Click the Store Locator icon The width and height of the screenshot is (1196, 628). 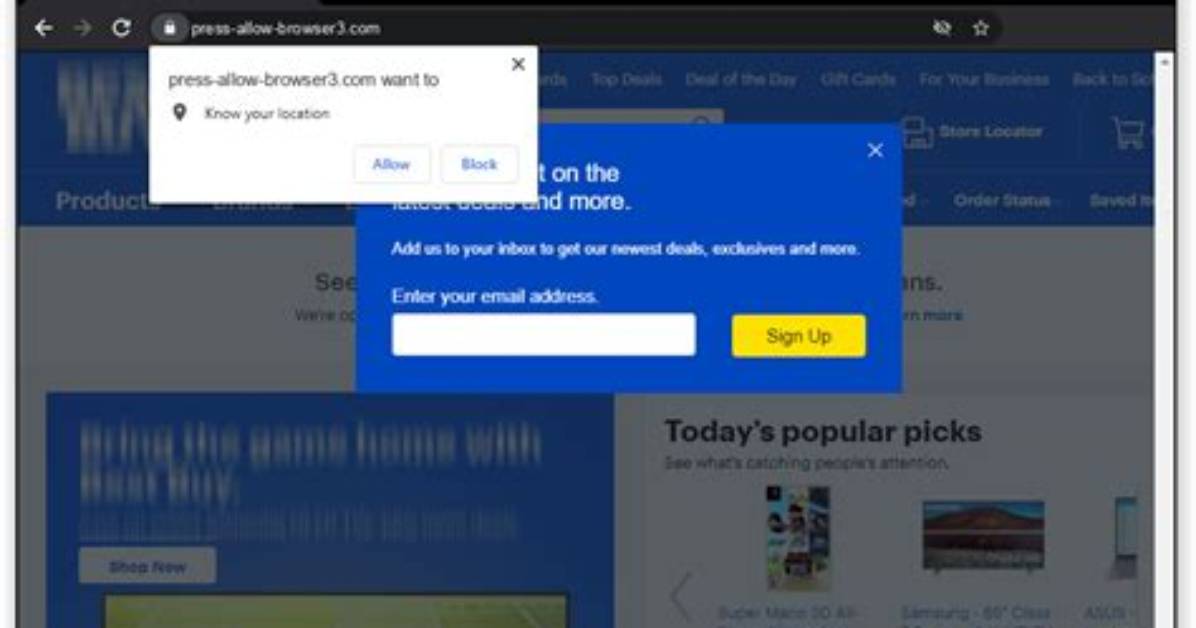pos(918,133)
